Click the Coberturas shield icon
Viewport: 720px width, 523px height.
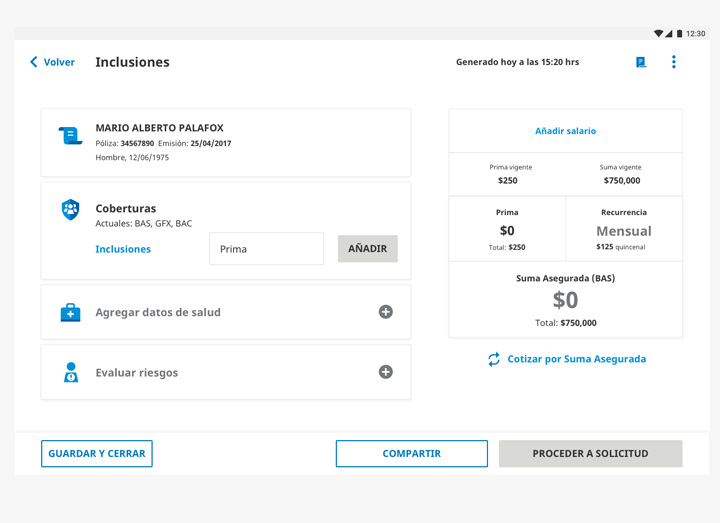[x=70, y=209]
